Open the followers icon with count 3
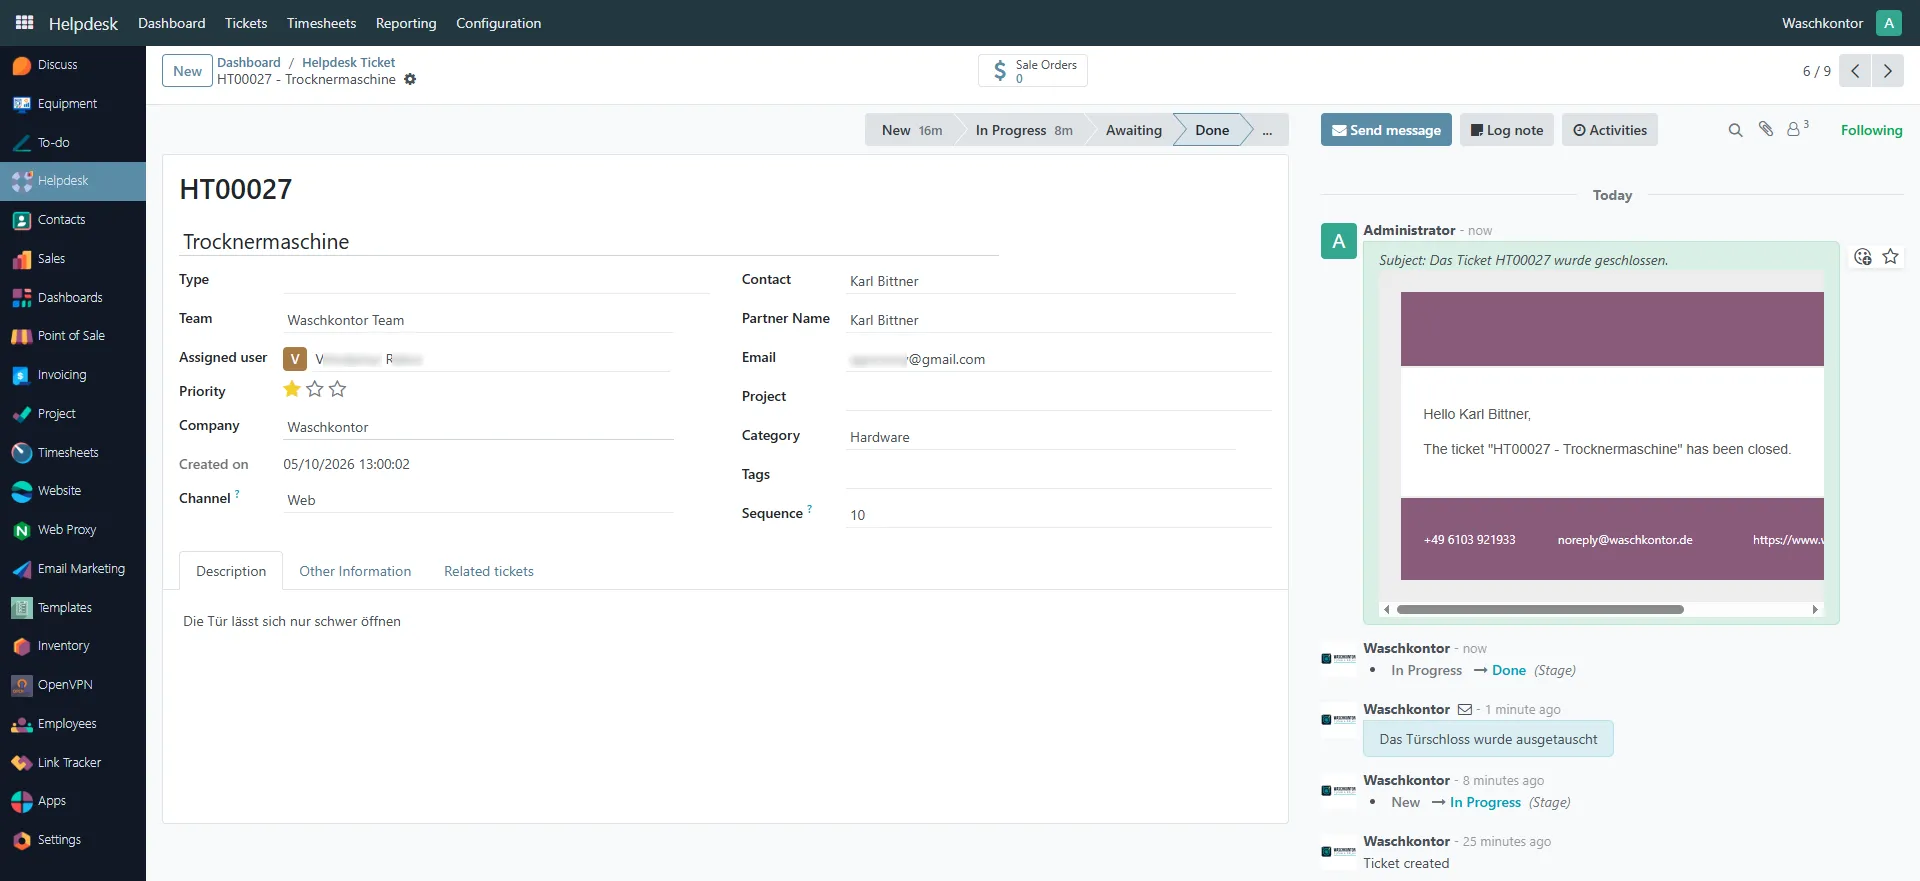 coord(1797,129)
